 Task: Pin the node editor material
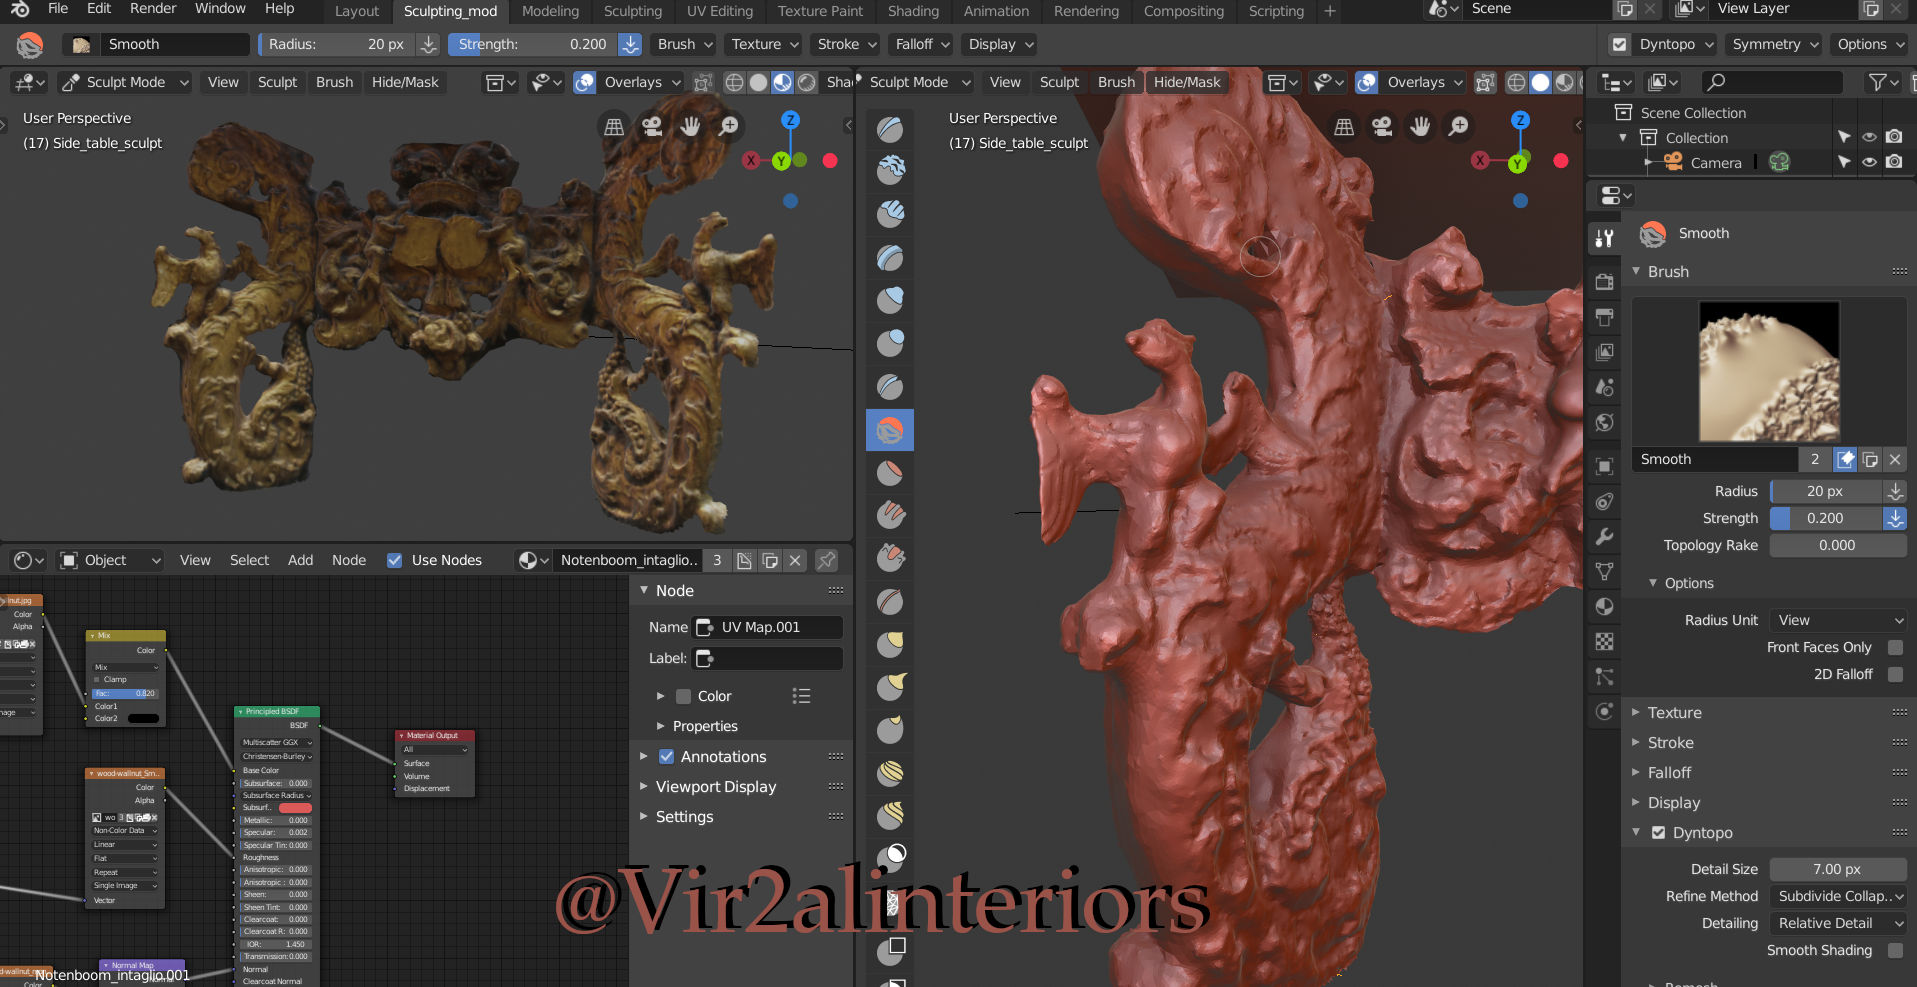coord(826,560)
